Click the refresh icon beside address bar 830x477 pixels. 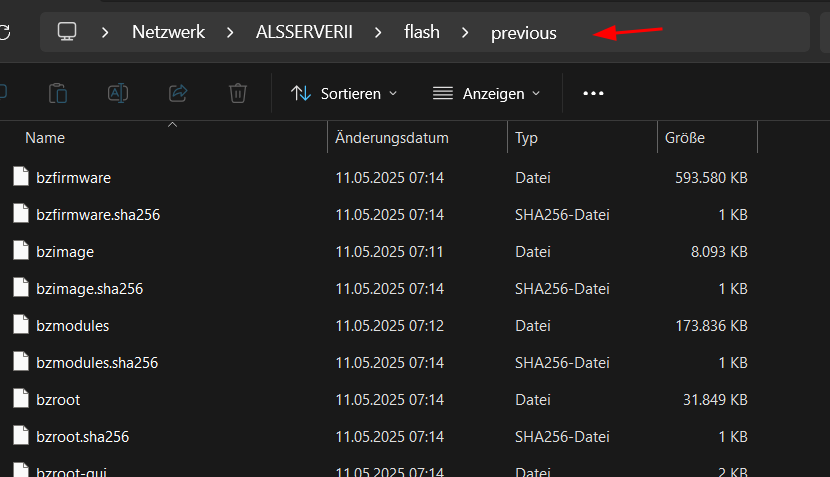[4, 32]
